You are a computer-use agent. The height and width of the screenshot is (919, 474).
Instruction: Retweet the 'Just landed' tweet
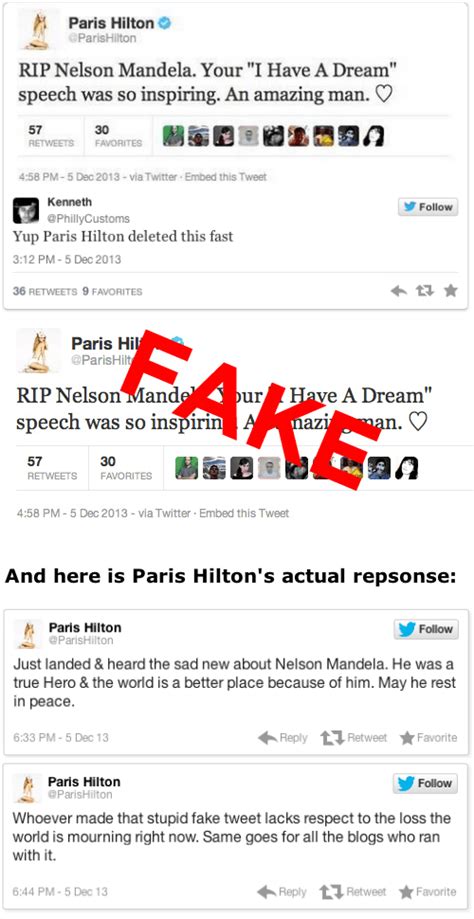pyautogui.click(x=354, y=737)
